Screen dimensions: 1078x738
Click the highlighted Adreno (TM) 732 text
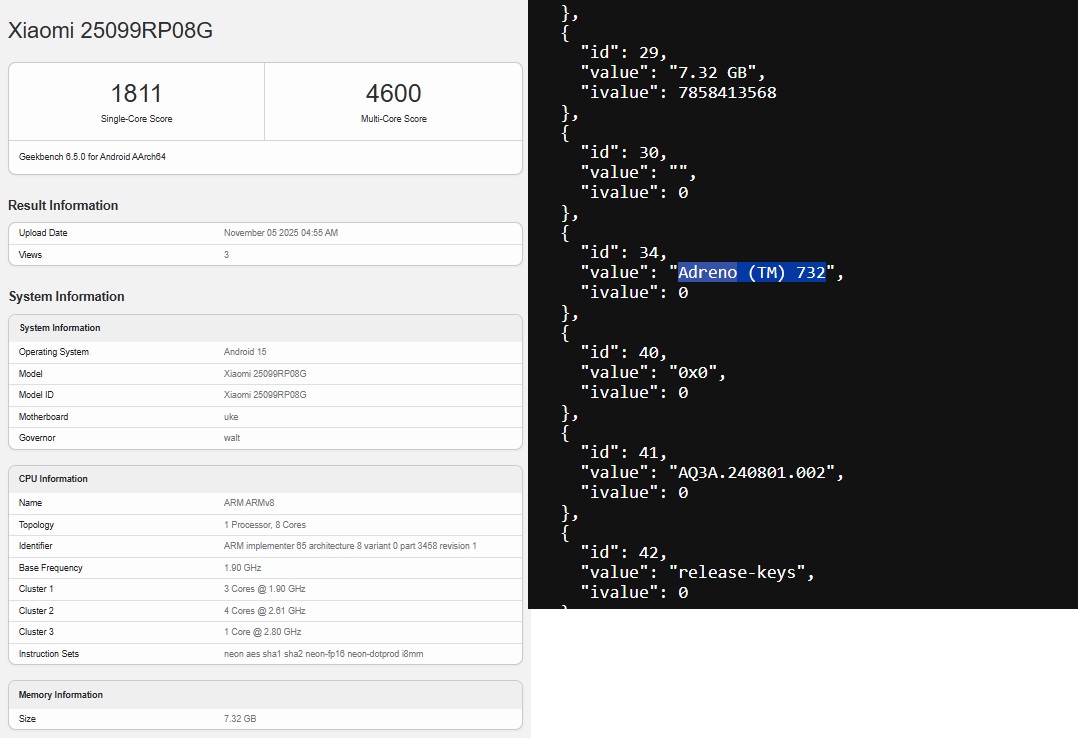coord(752,273)
